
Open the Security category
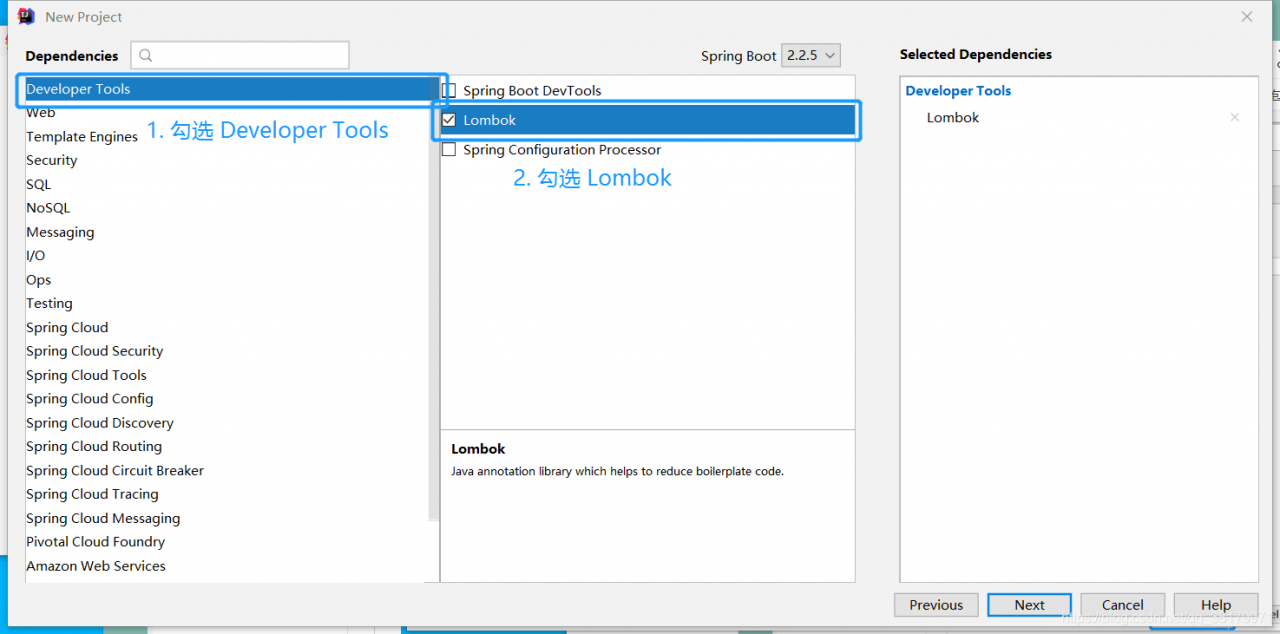pyautogui.click(x=52, y=160)
